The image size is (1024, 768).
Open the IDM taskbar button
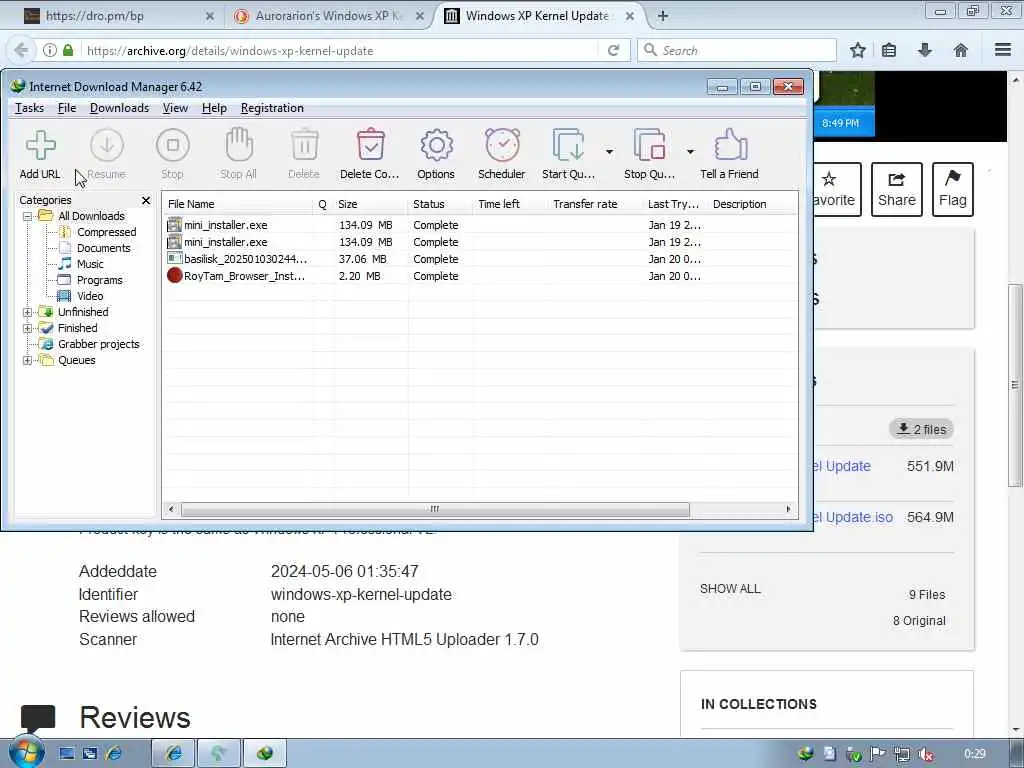tap(264, 753)
